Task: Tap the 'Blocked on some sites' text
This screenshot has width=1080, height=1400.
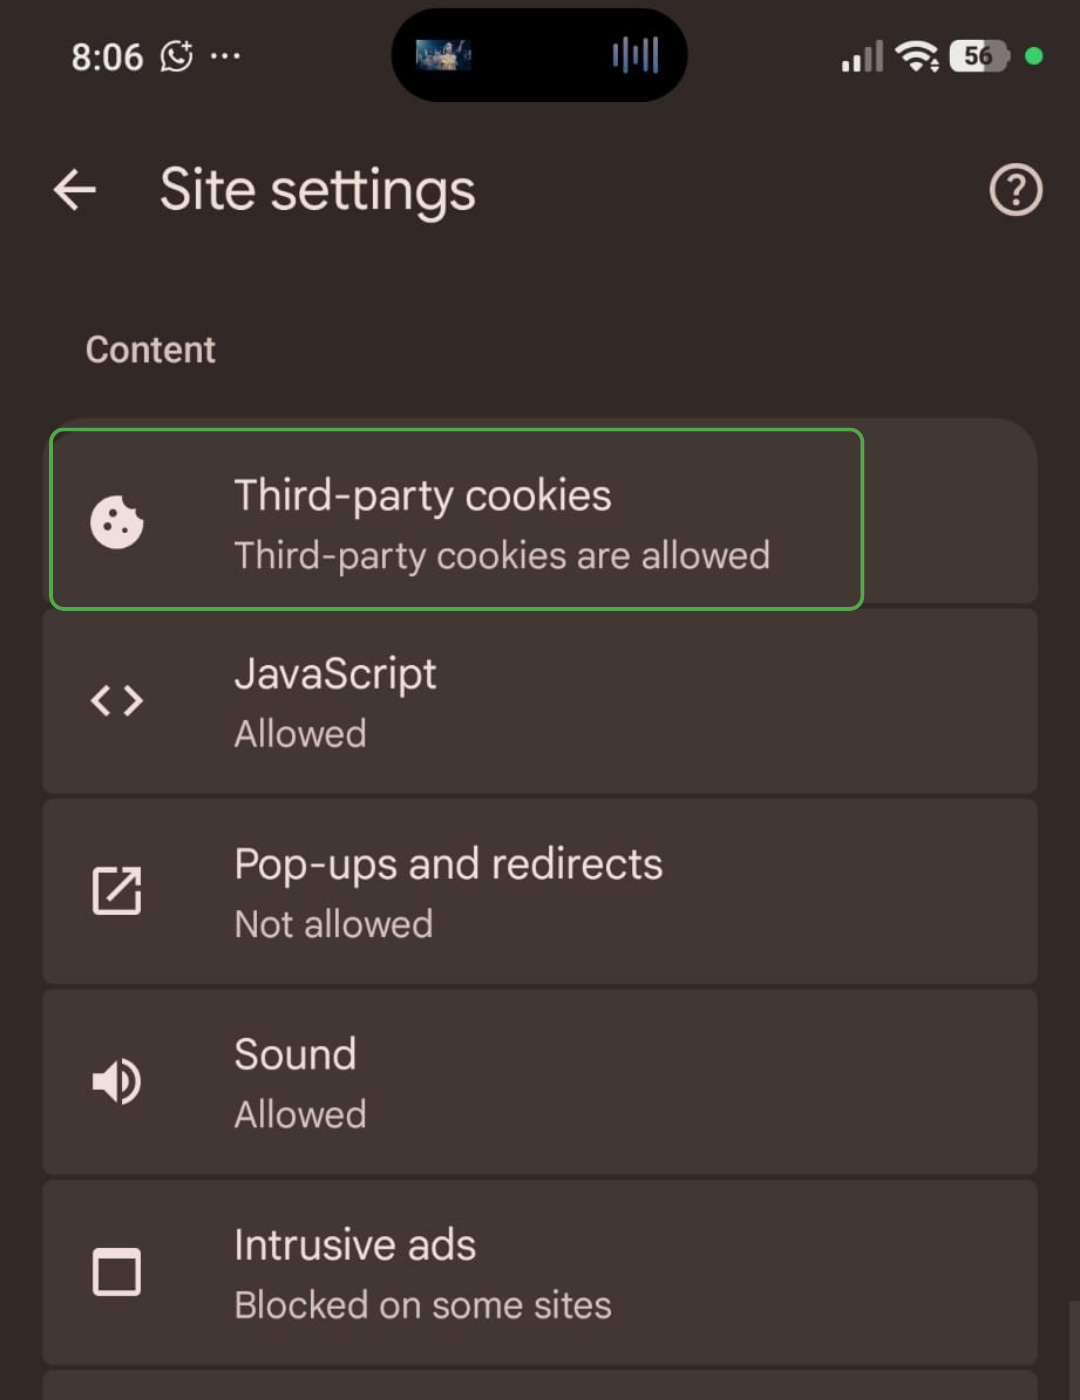Action: coord(423,1305)
